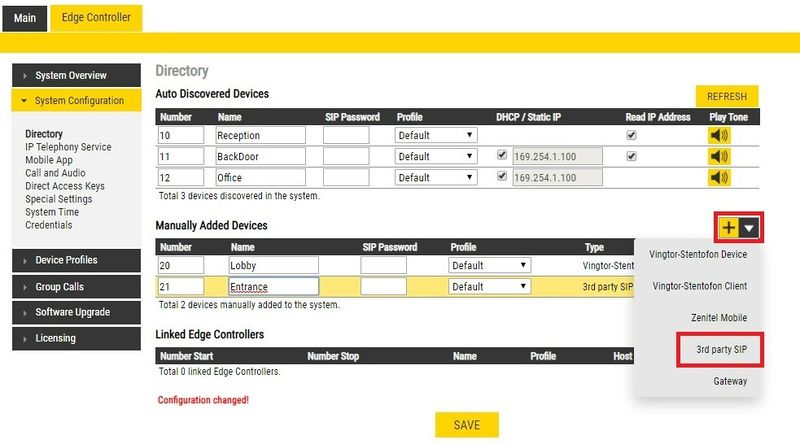Image resolution: width=800 pixels, height=444 pixels.
Task: Select 3rd party SIP from menu
Action: (721, 350)
